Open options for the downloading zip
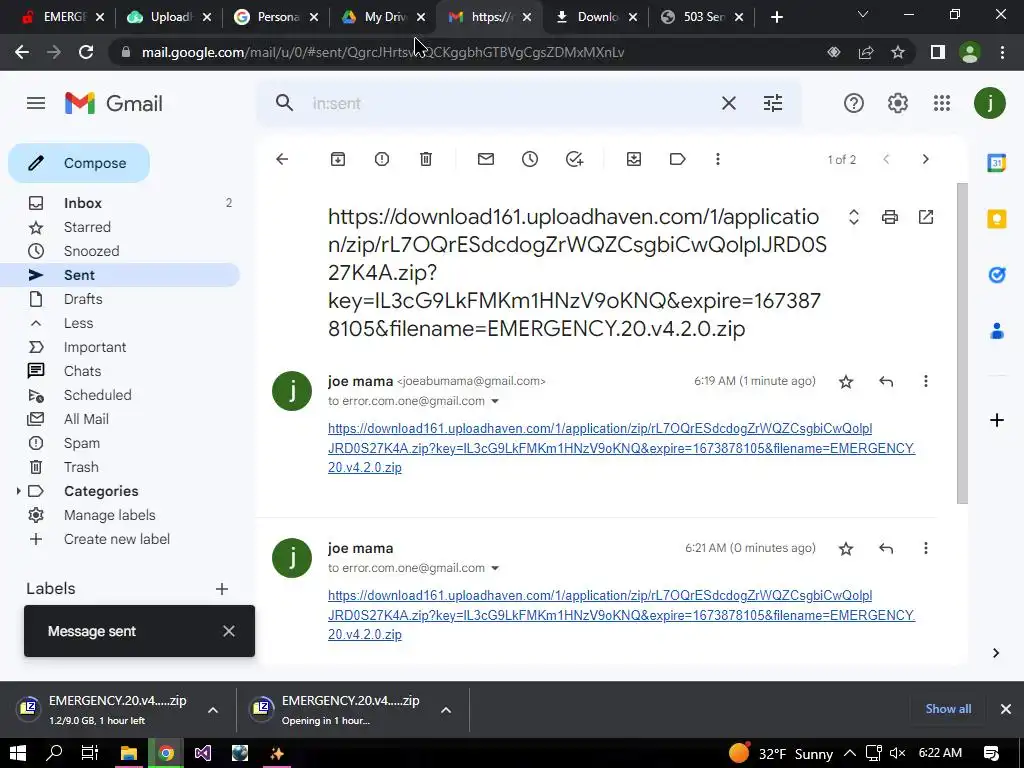Image resolution: width=1024 pixels, height=768 pixels. tap(213, 710)
